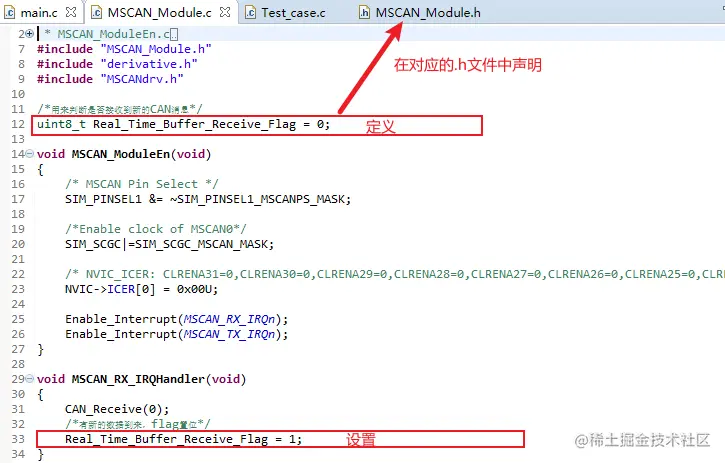Image resolution: width=725 pixels, height=463 pixels.
Task: Close the MSCAN_Module.c tab
Action: (x=225, y=12)
